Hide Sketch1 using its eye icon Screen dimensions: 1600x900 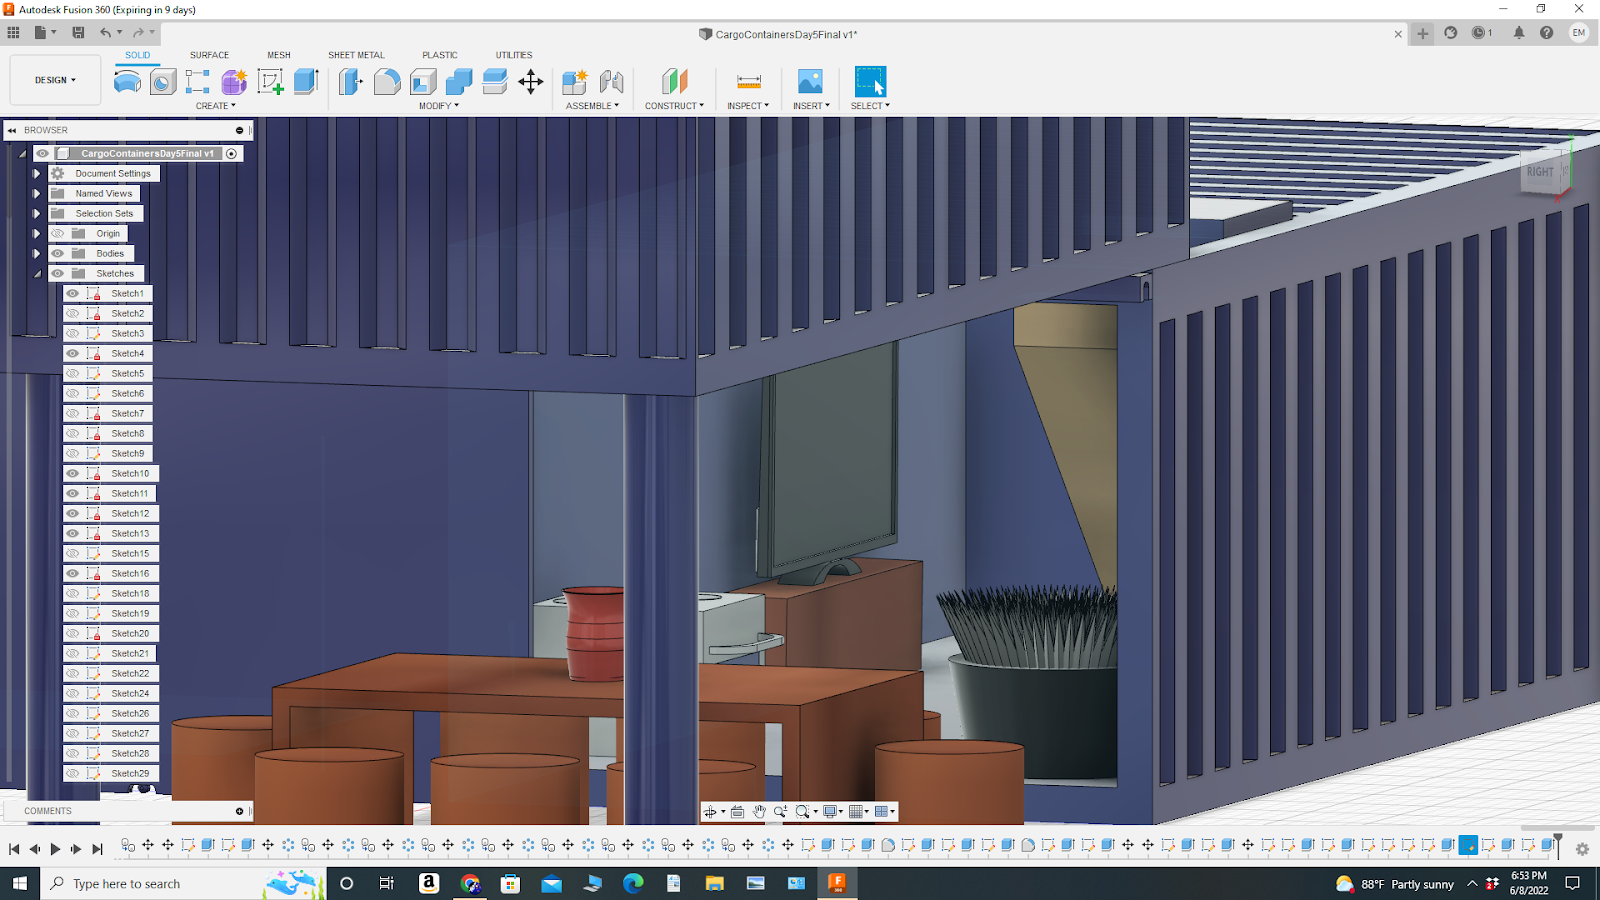coord(72,293)
